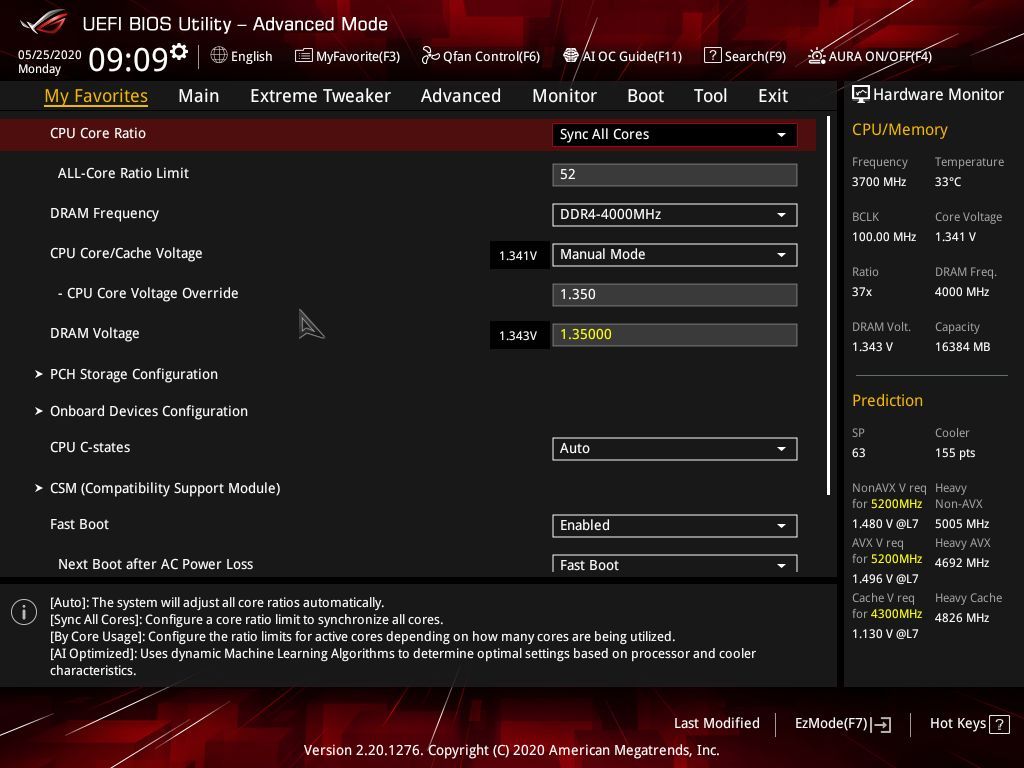This screenshot has width=1024, height=768.
Task: Open the Main tab
Action: 199,96
